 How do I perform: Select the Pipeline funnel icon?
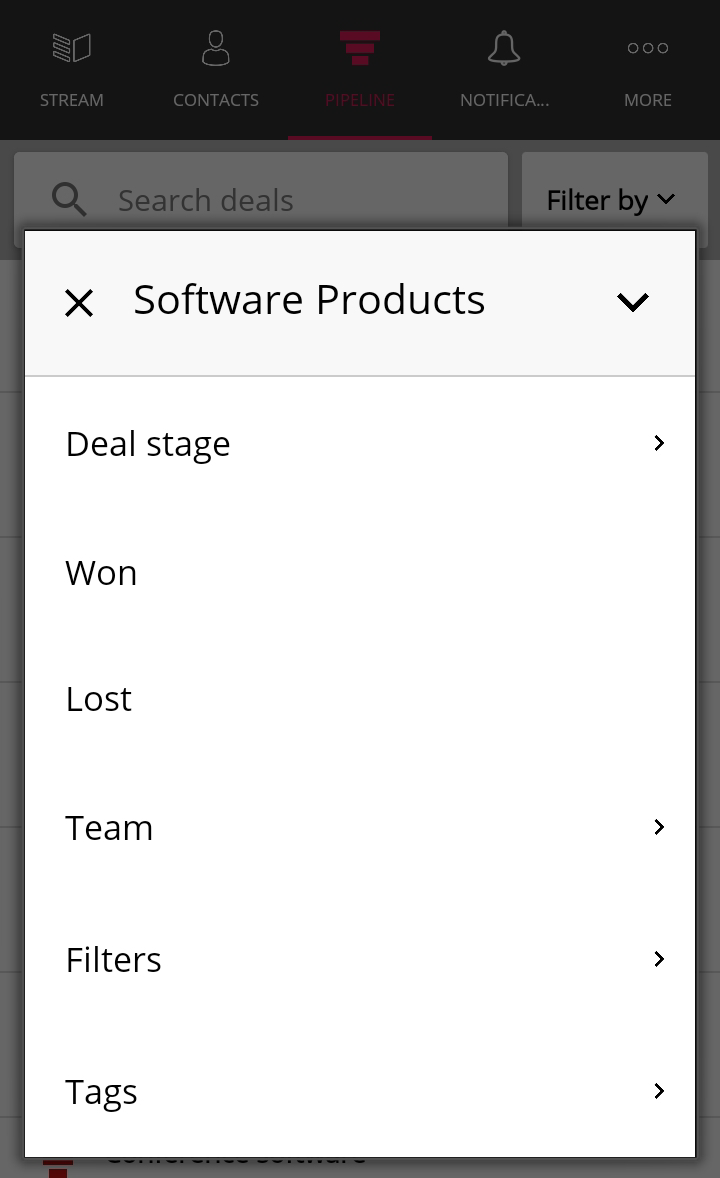click(x=360, y=48)
